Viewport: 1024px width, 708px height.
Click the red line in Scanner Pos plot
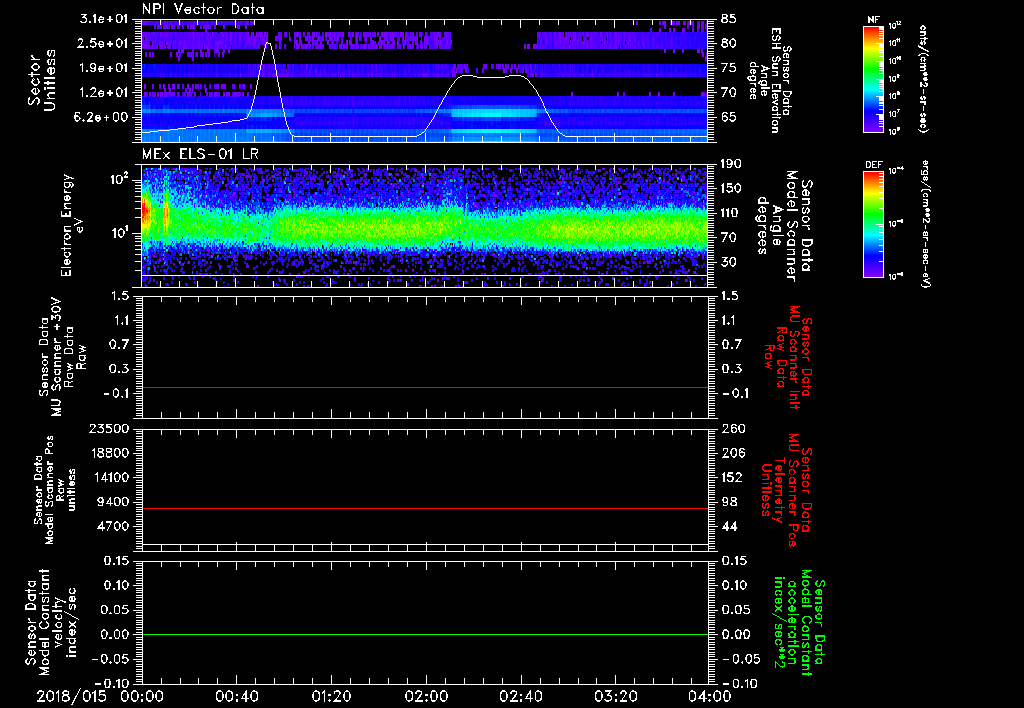click(425, 508)
